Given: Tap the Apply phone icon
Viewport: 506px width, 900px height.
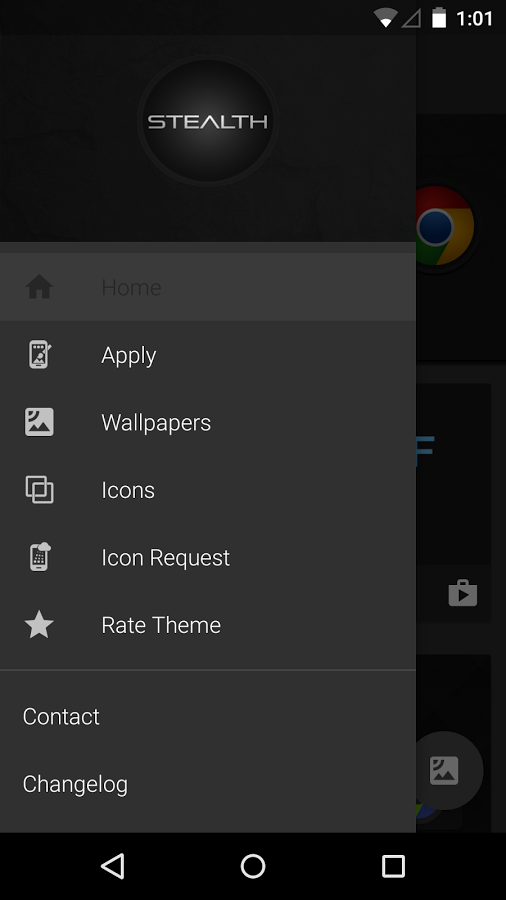Looking at the screenshot, I should click(40, 354).
